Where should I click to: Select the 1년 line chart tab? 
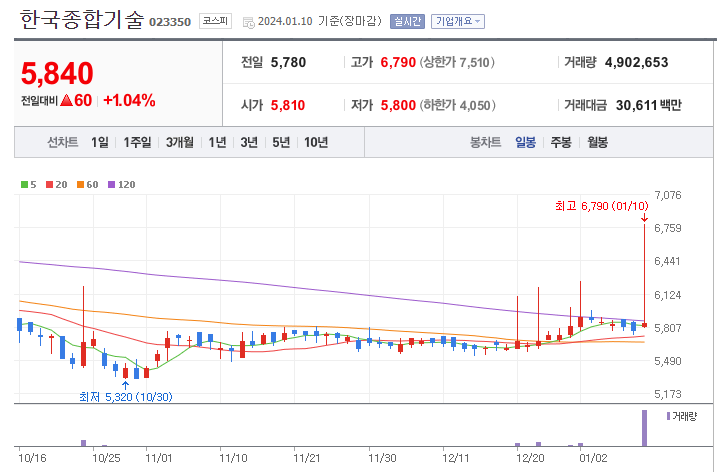[218, 142]
